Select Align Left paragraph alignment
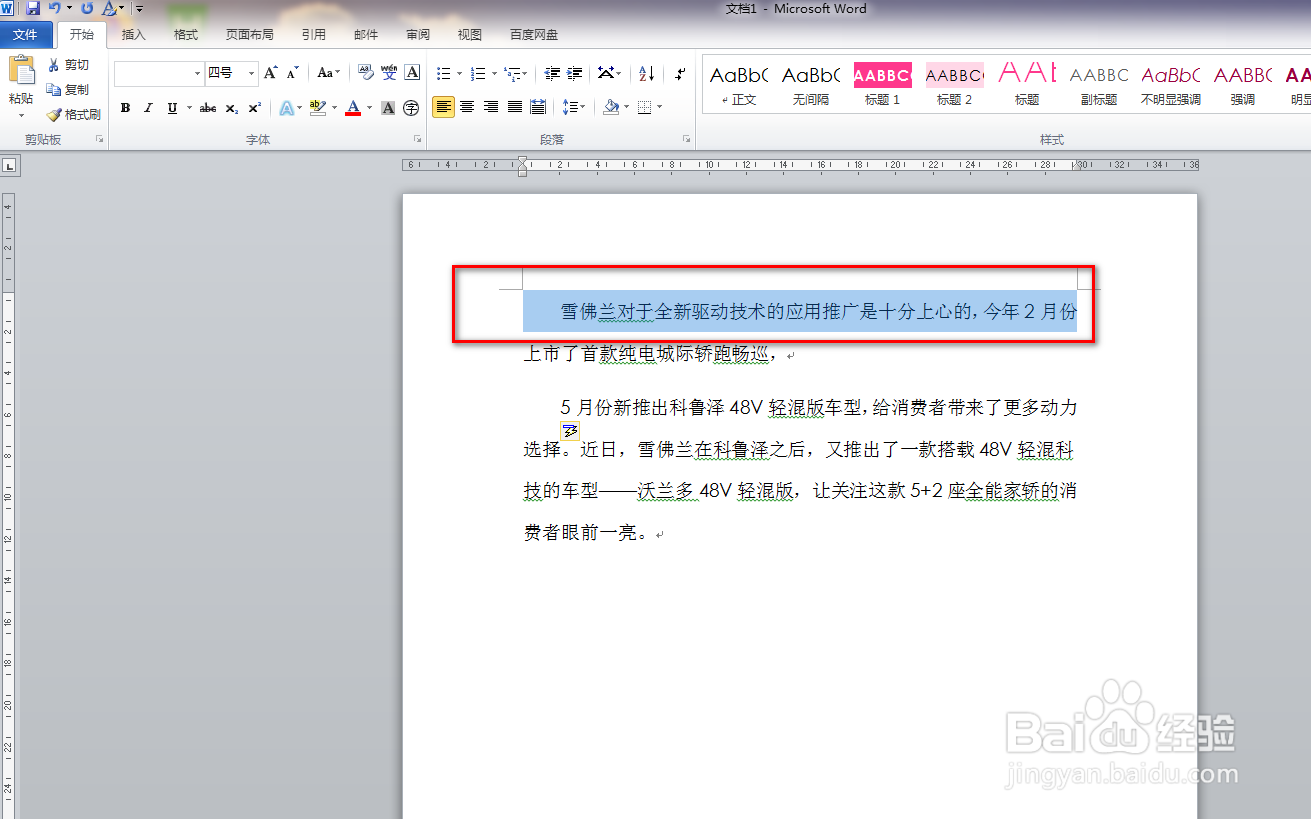1311x819 pixels. [443, 106]
